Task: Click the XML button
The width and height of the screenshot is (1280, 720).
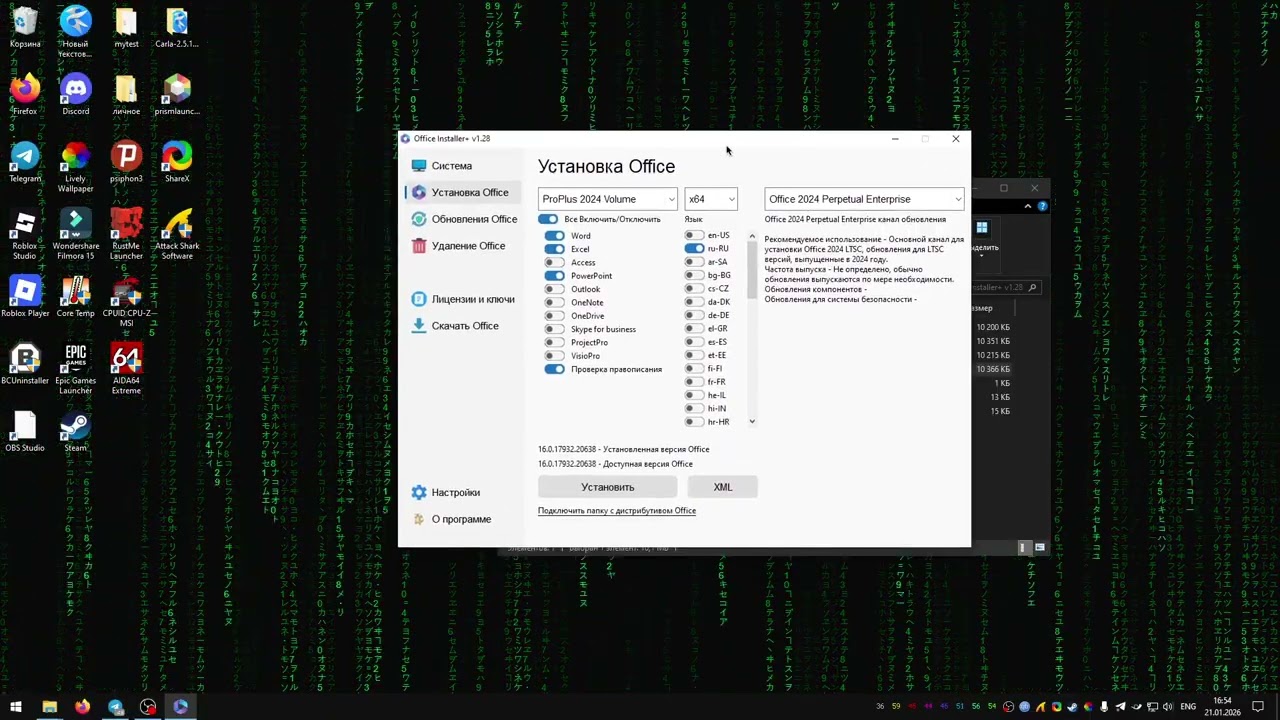Action: tap(723, 487)
